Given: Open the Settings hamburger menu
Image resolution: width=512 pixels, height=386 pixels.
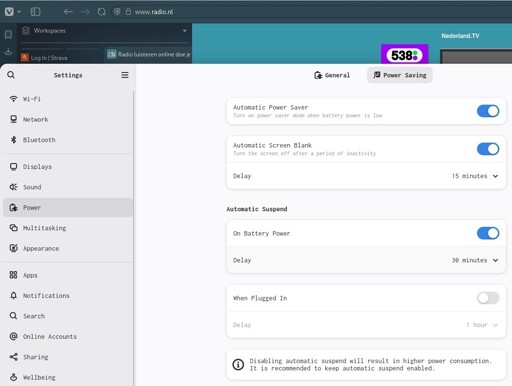Looking at the screenshot, I should point(125,75).
